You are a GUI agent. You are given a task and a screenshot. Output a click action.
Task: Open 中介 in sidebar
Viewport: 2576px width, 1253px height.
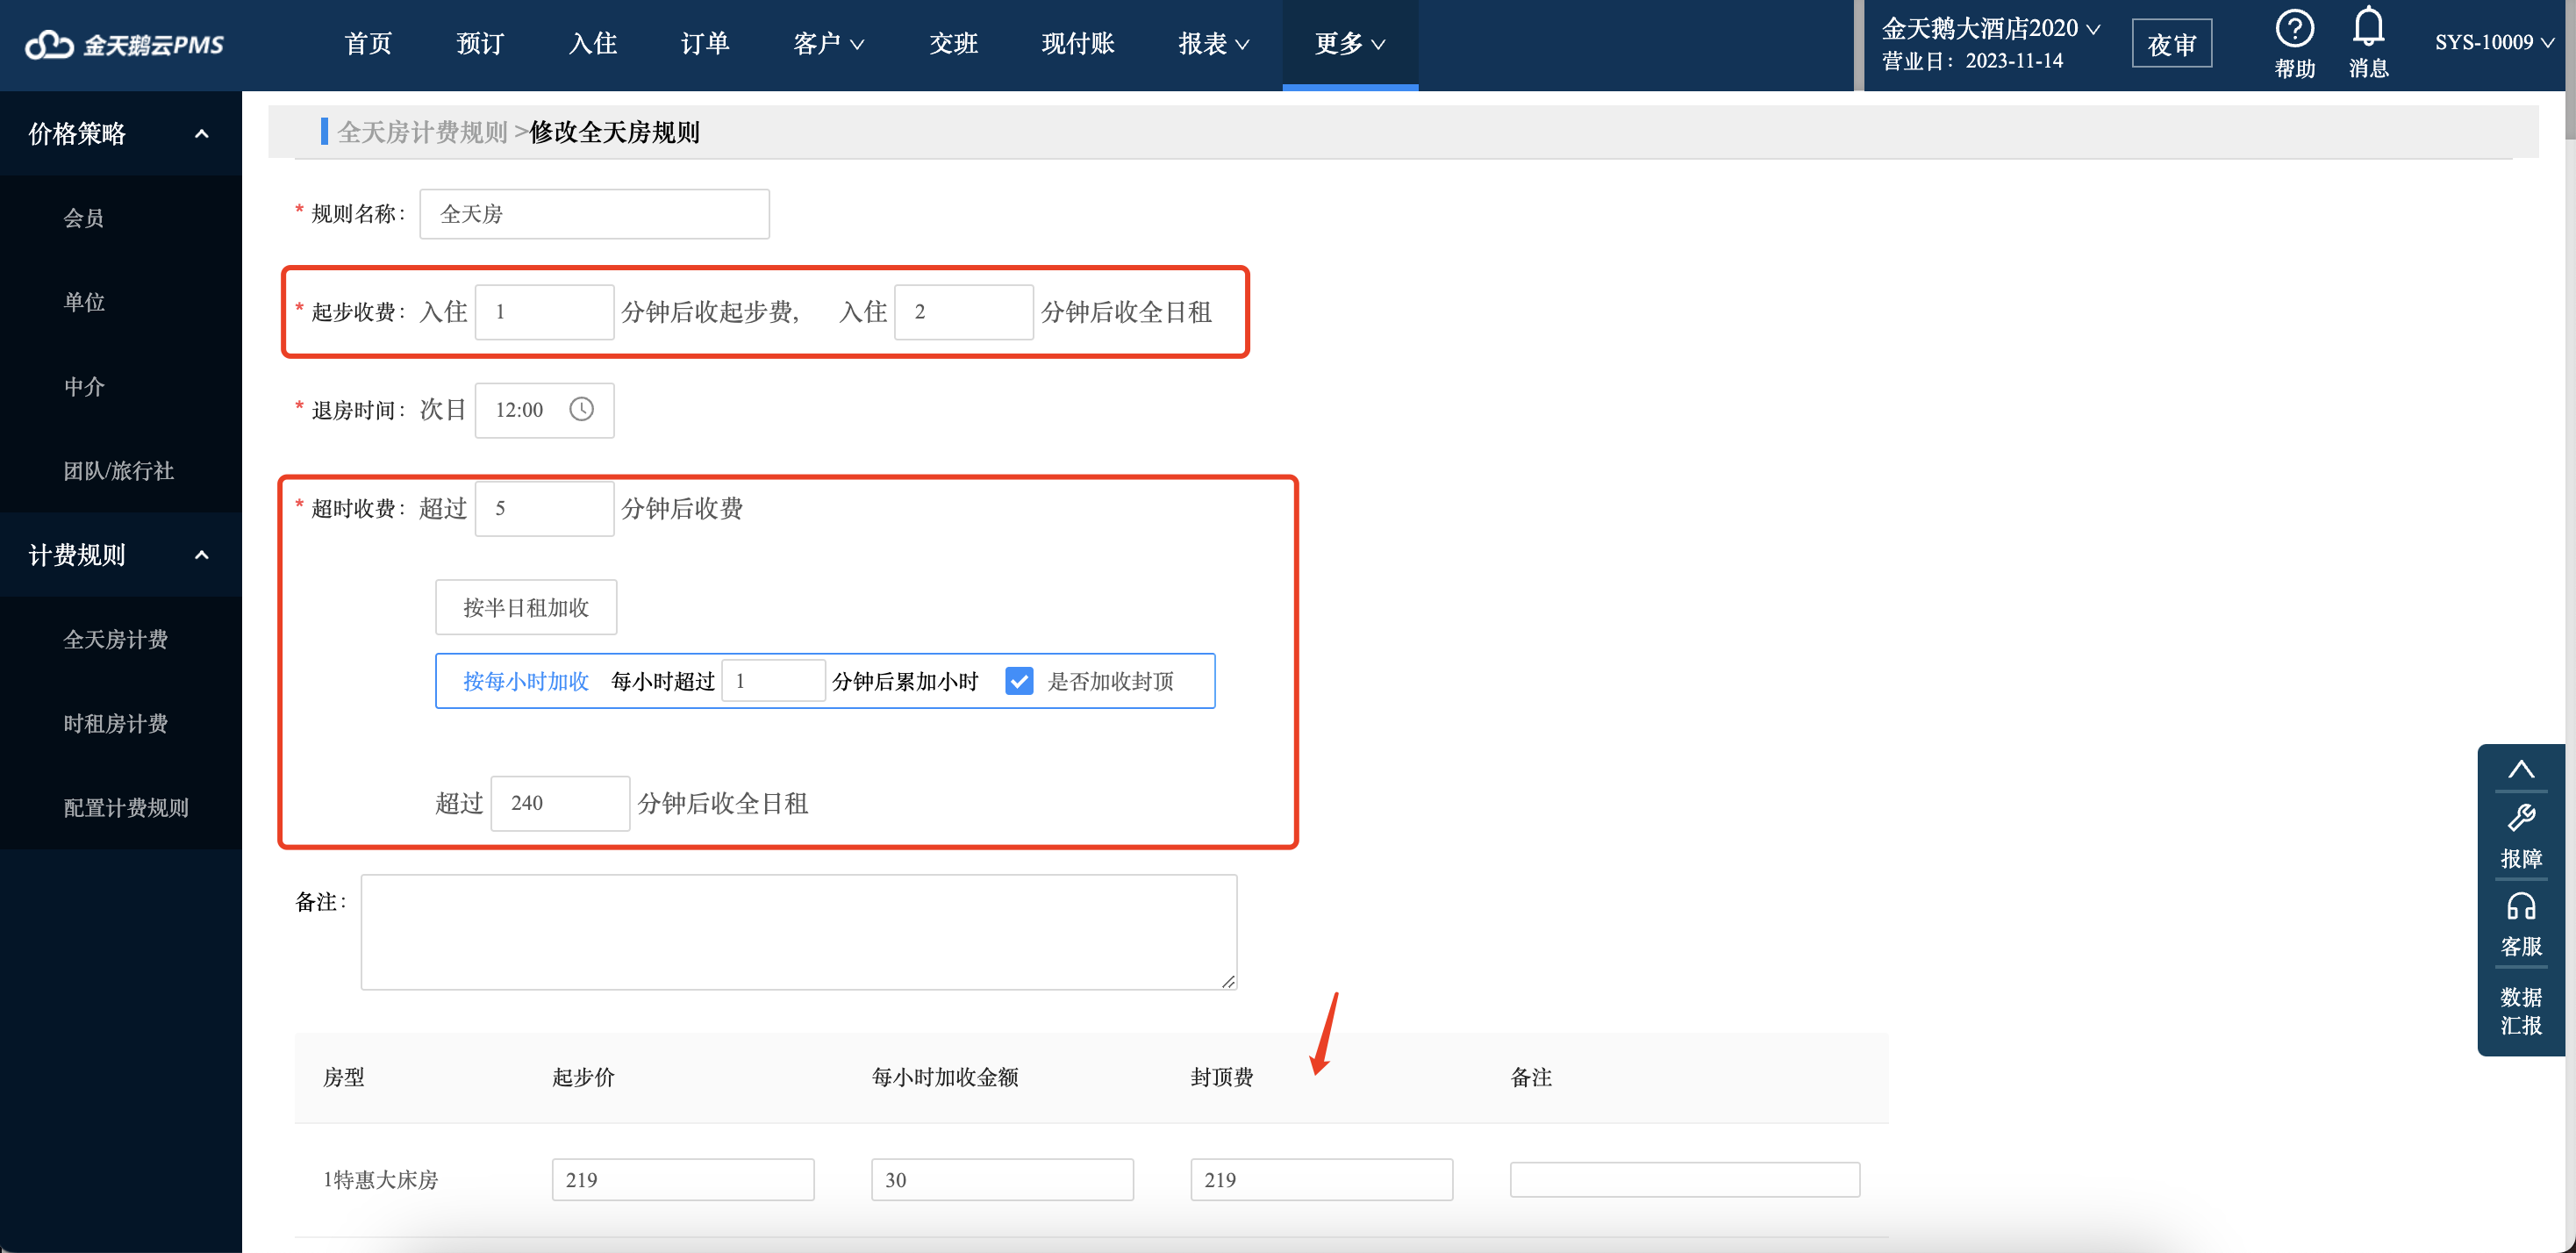click(x=84, y=387)
